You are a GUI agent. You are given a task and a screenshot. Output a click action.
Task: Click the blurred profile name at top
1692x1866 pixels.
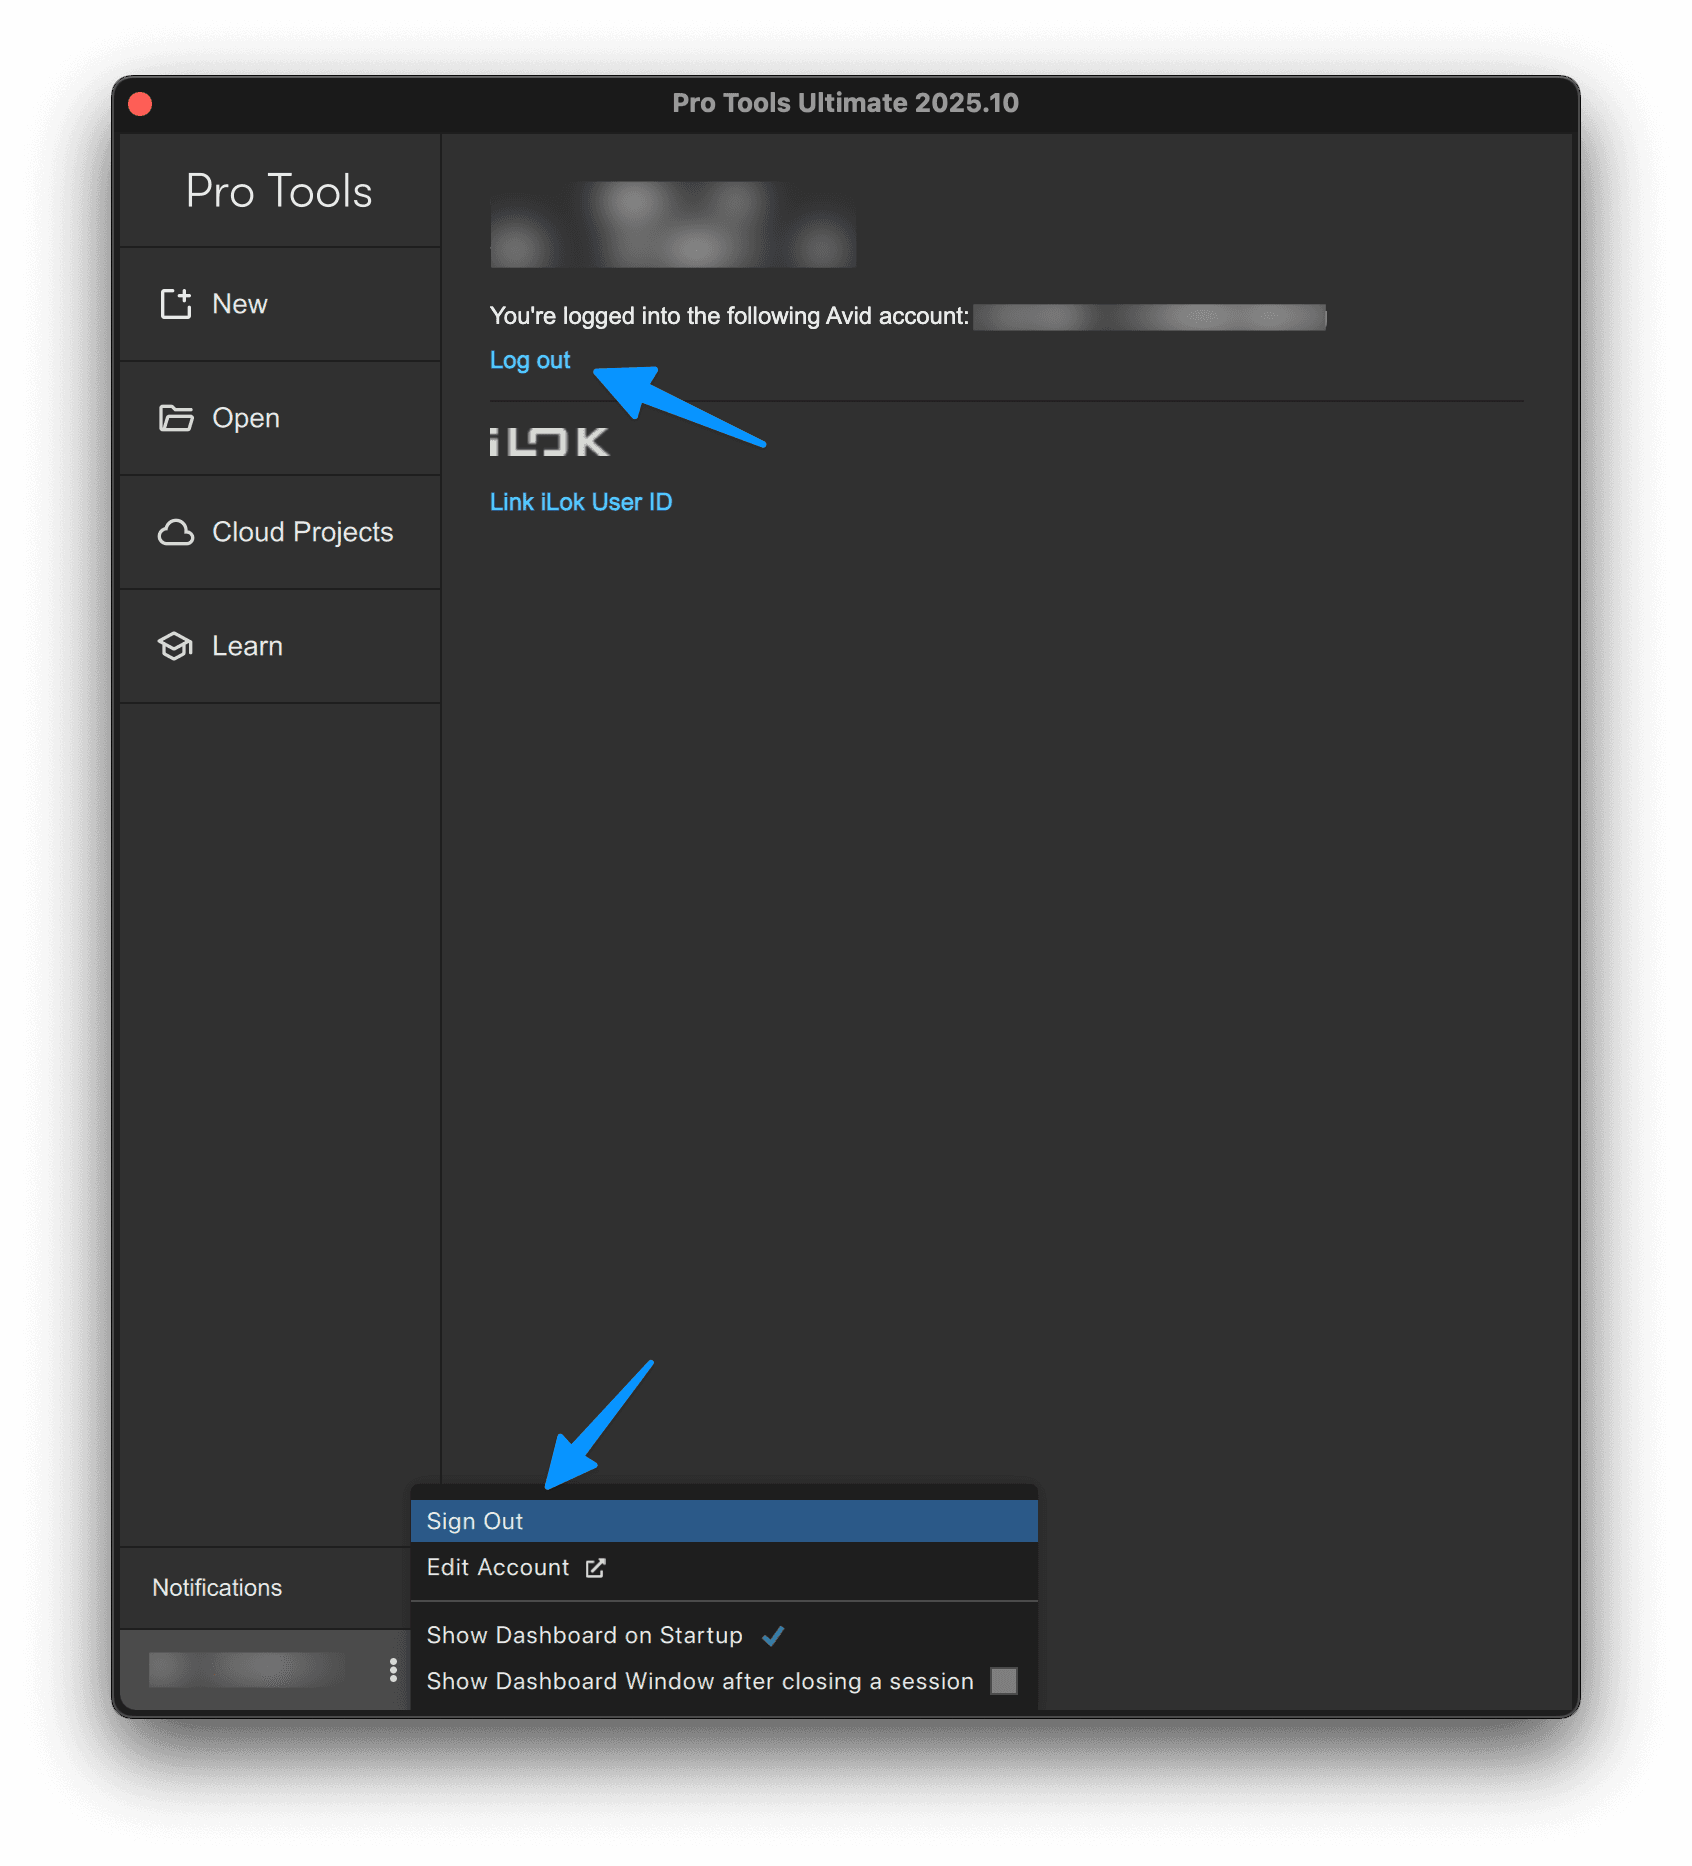pyautogui.click(x=672, y=225)
